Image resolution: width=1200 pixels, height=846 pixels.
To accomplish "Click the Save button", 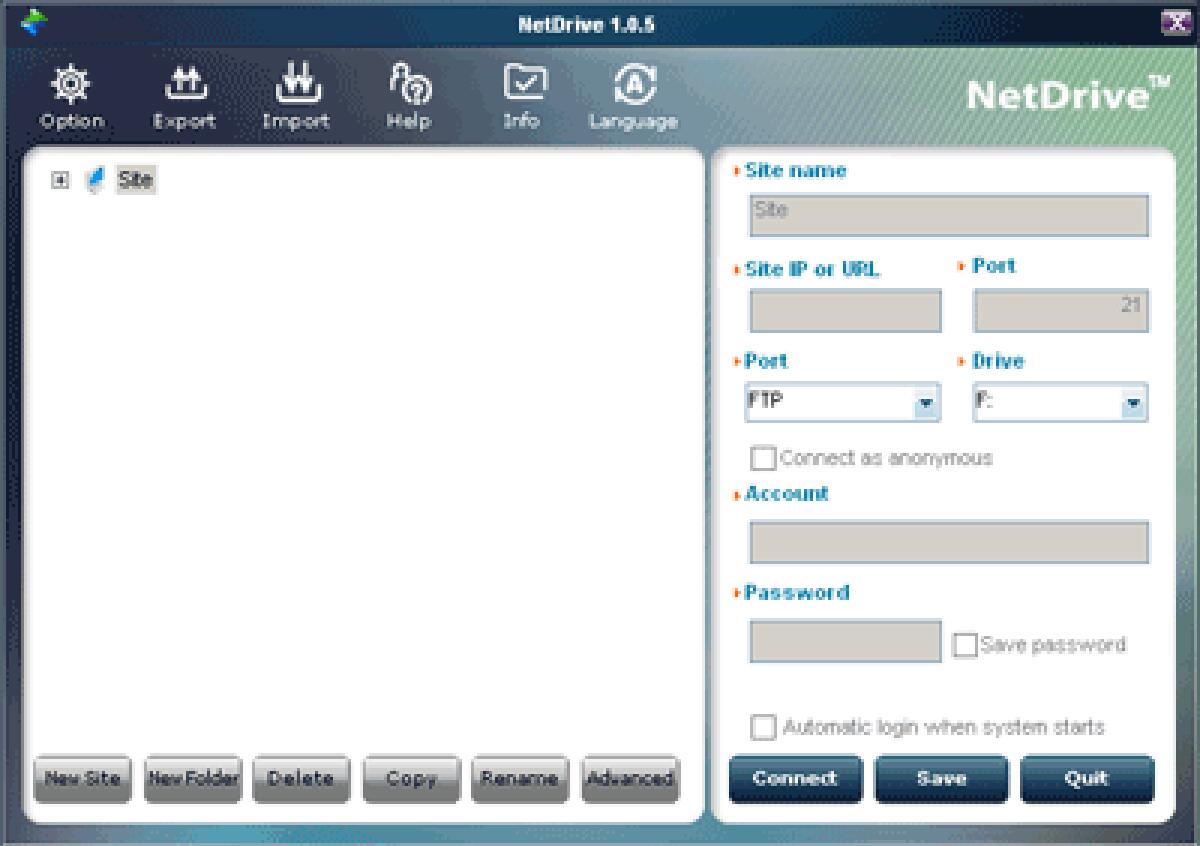I will pos(941,779).
